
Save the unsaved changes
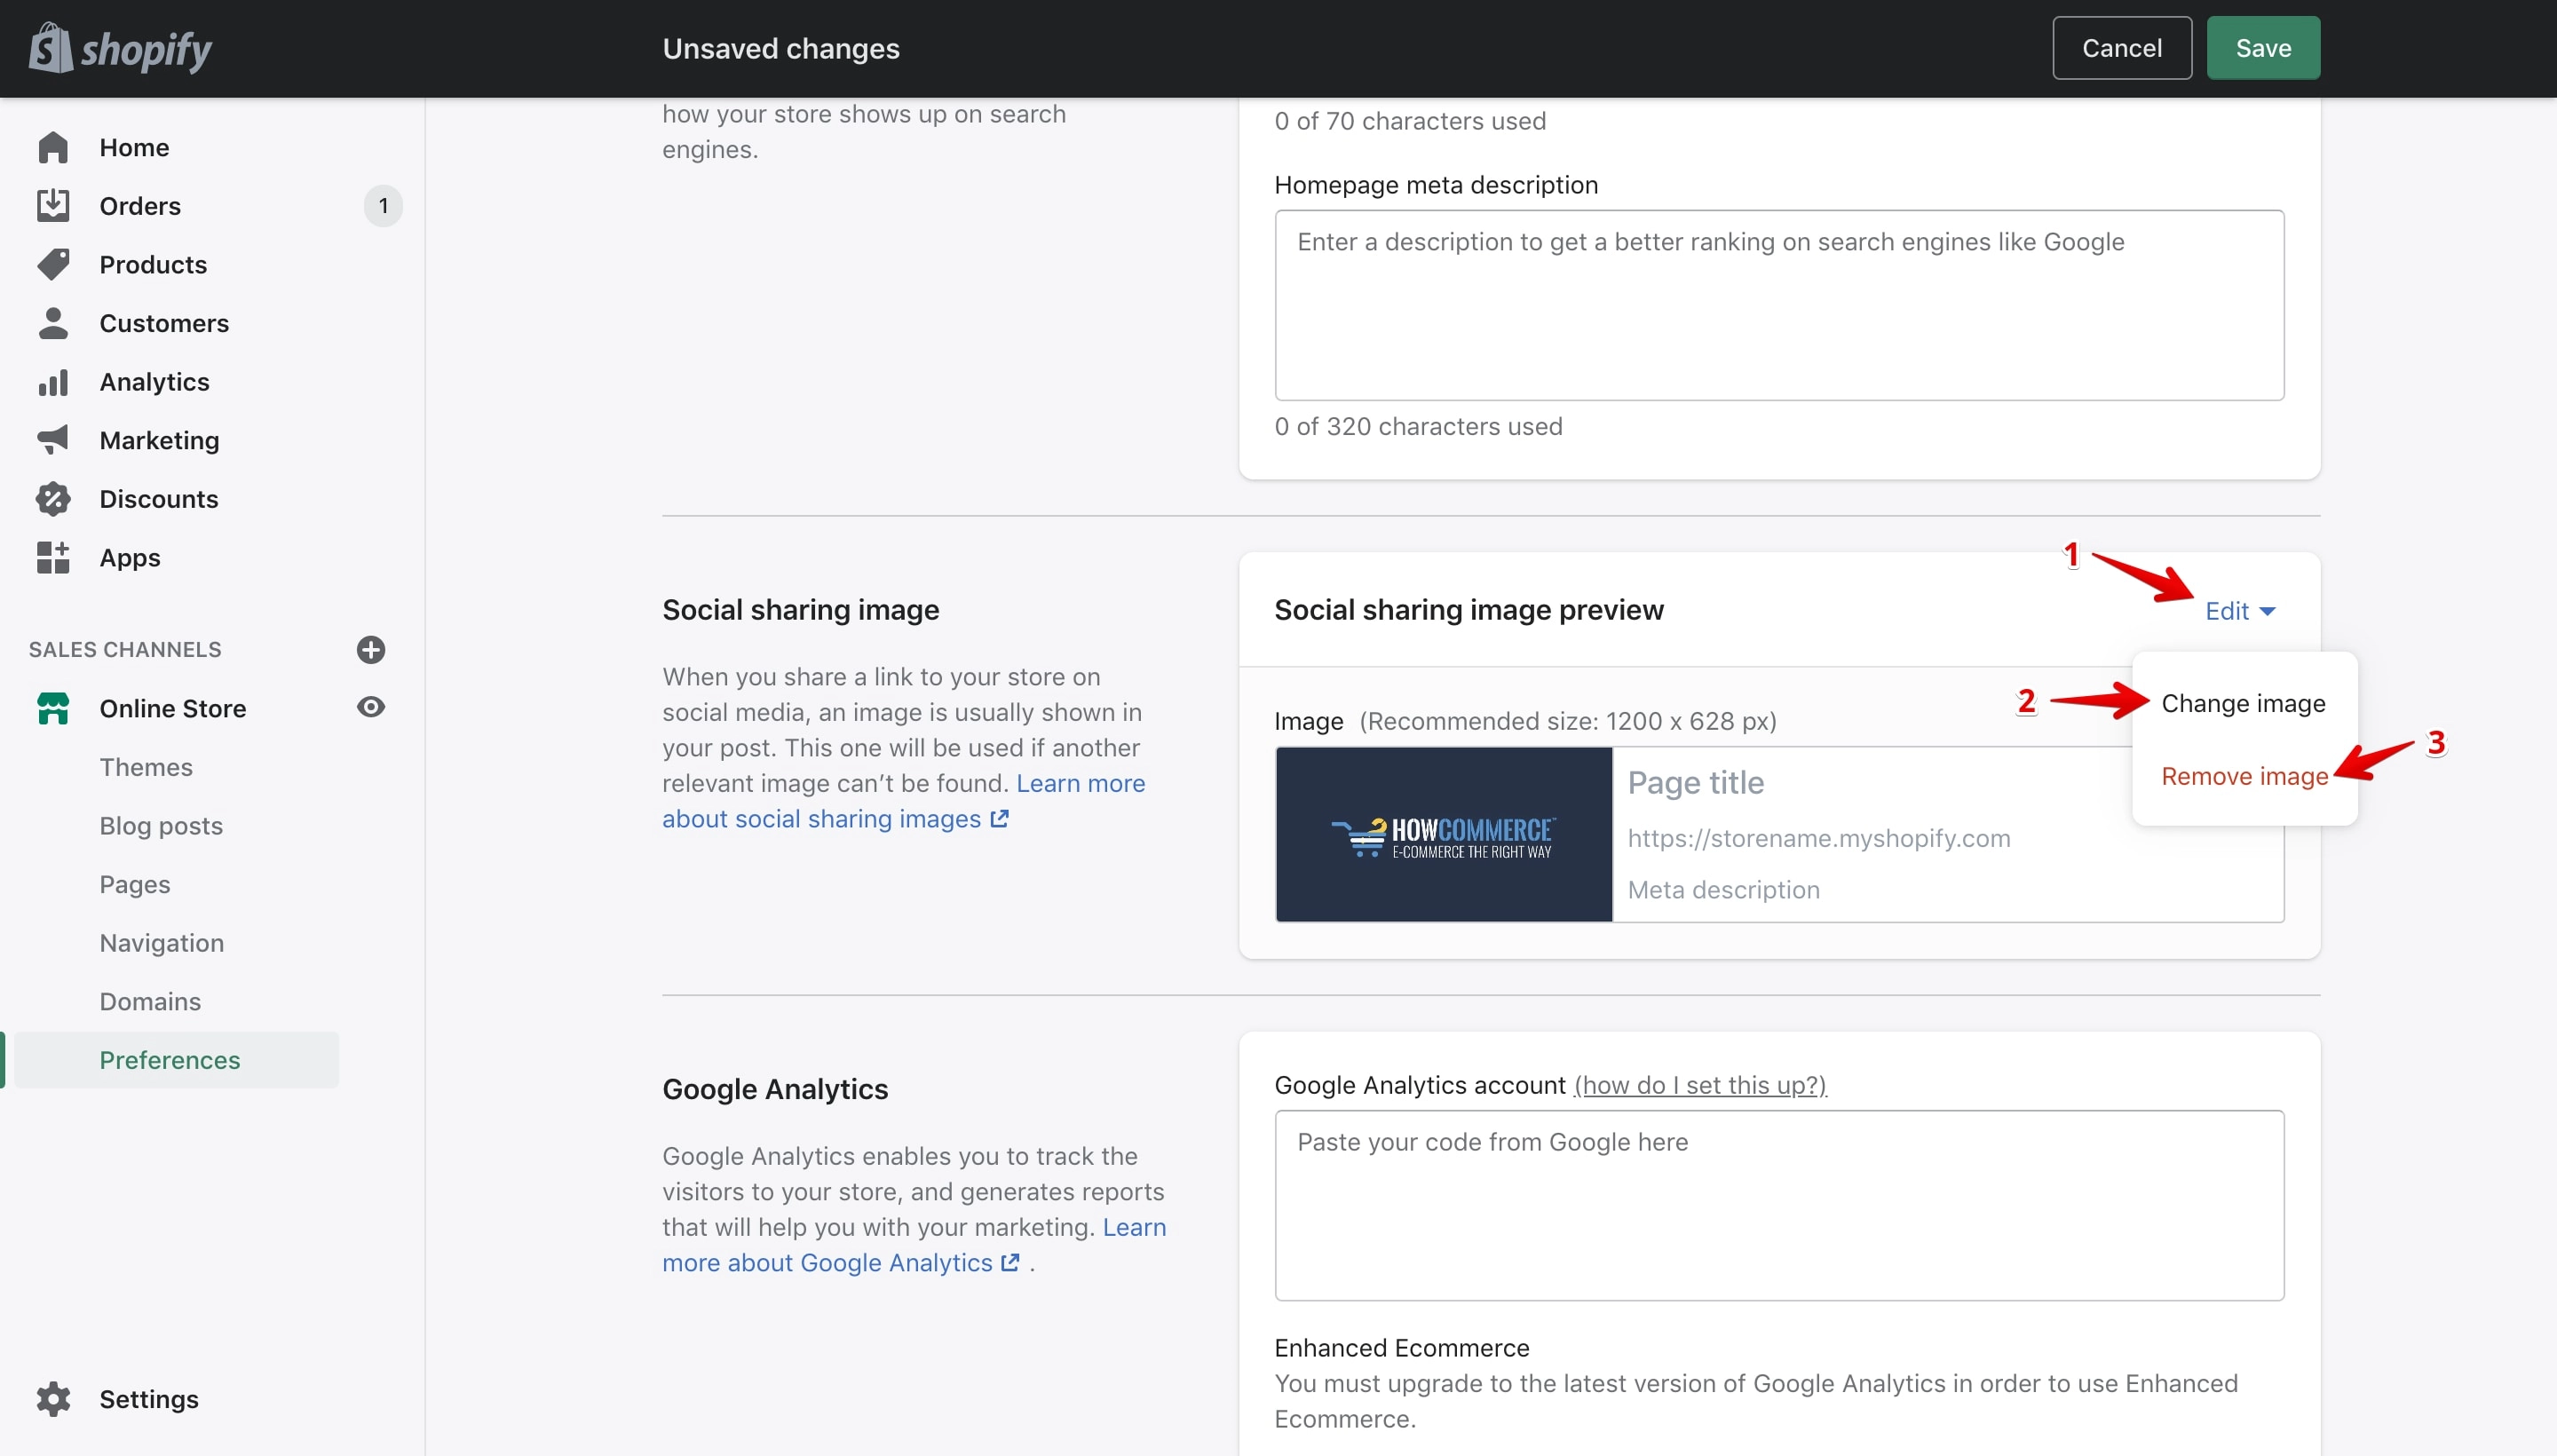[2263, 48]
